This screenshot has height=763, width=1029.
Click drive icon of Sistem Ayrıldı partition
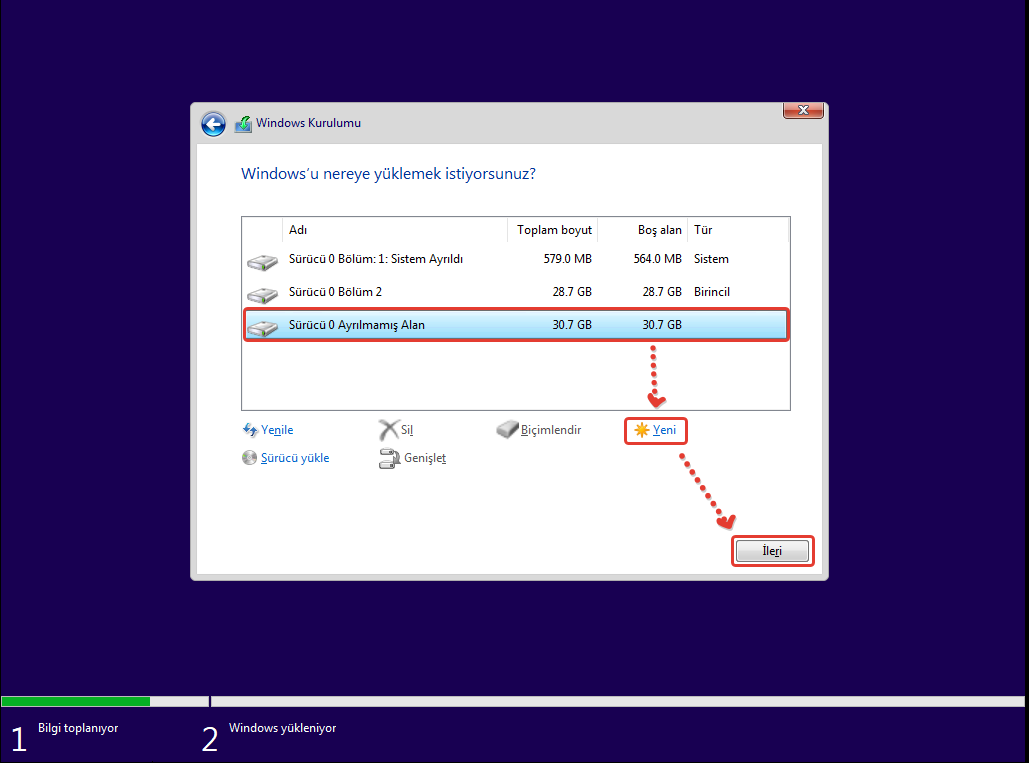262,262
